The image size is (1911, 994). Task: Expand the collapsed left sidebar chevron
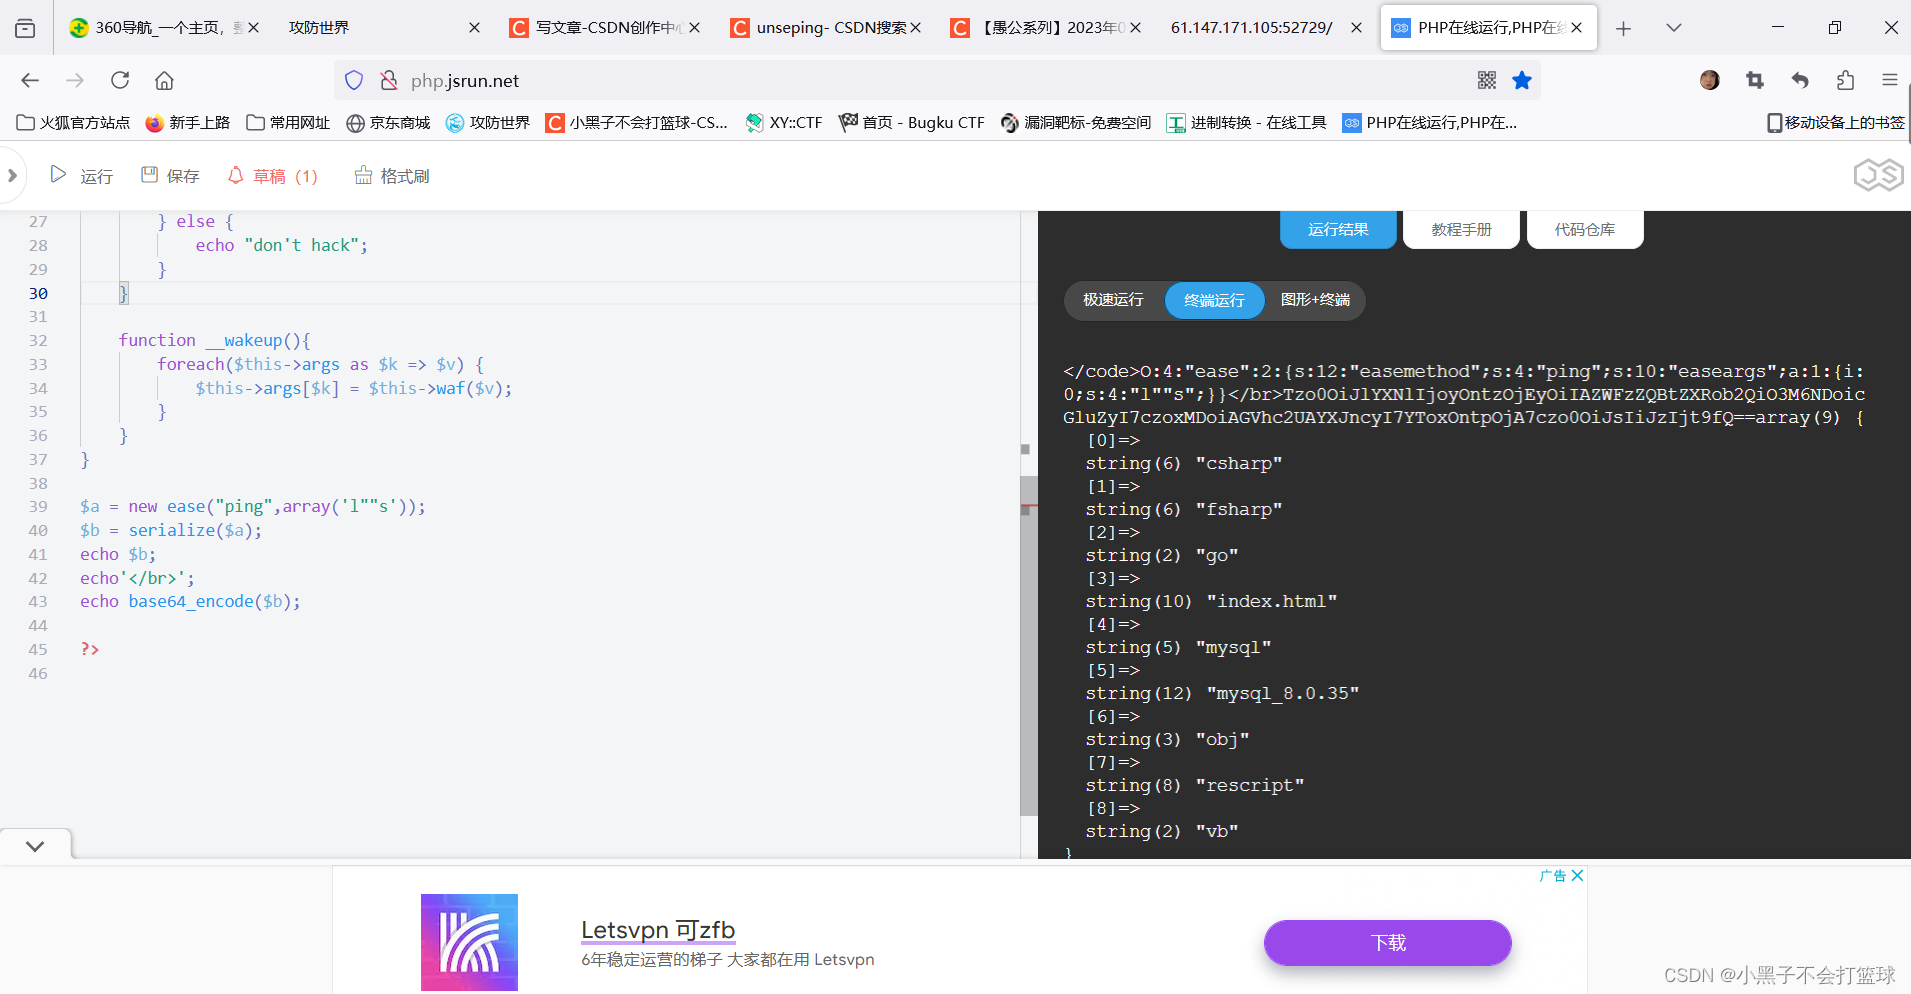click(11, 175)
